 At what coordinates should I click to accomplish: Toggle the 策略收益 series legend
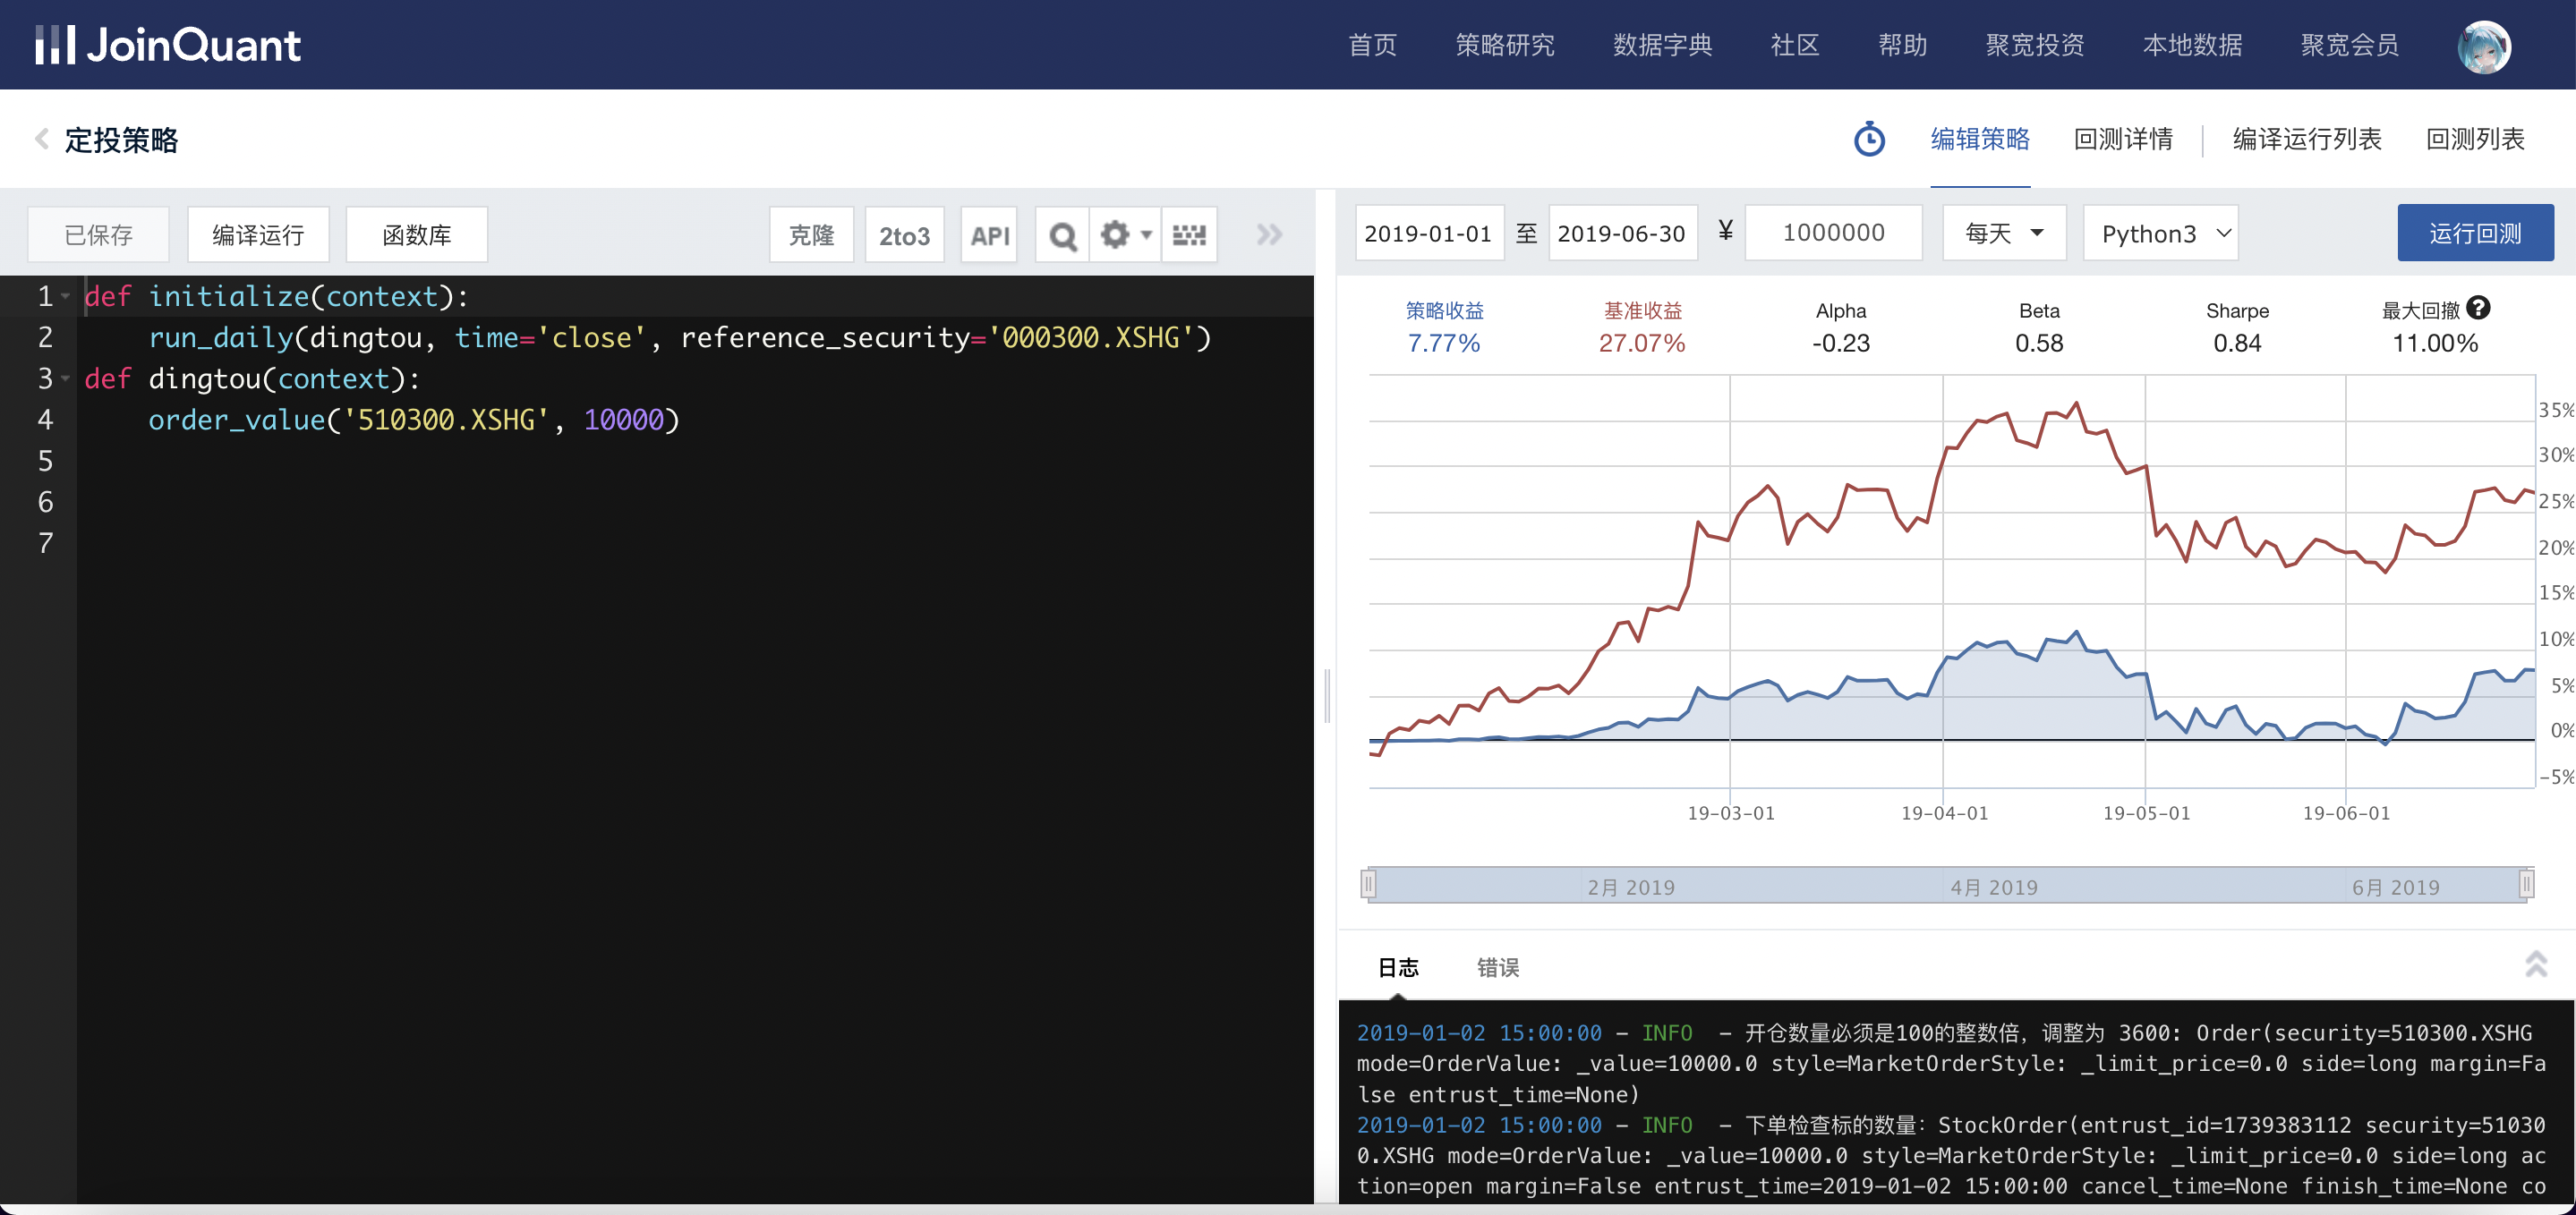click(x=1444, y=311)
